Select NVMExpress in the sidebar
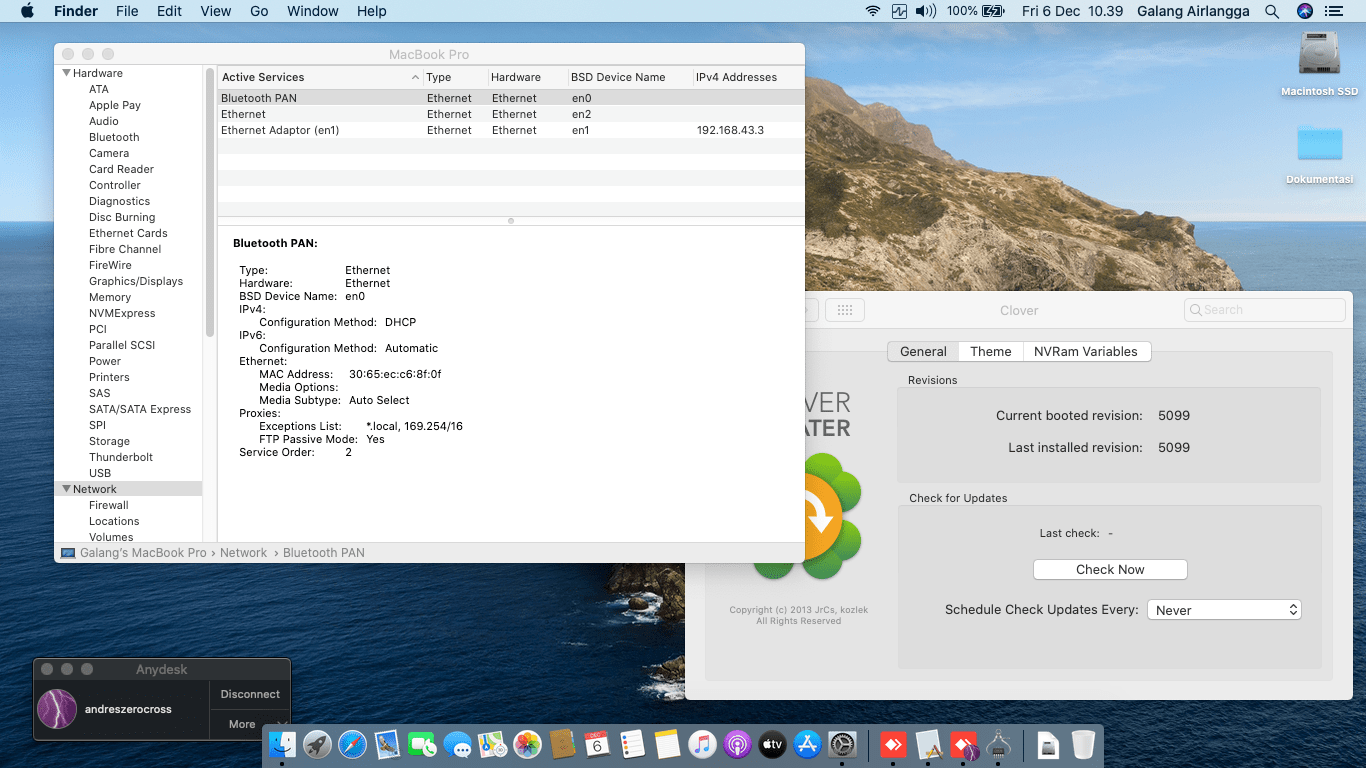This screenshot has height=768, width=1366. [122, 313]
